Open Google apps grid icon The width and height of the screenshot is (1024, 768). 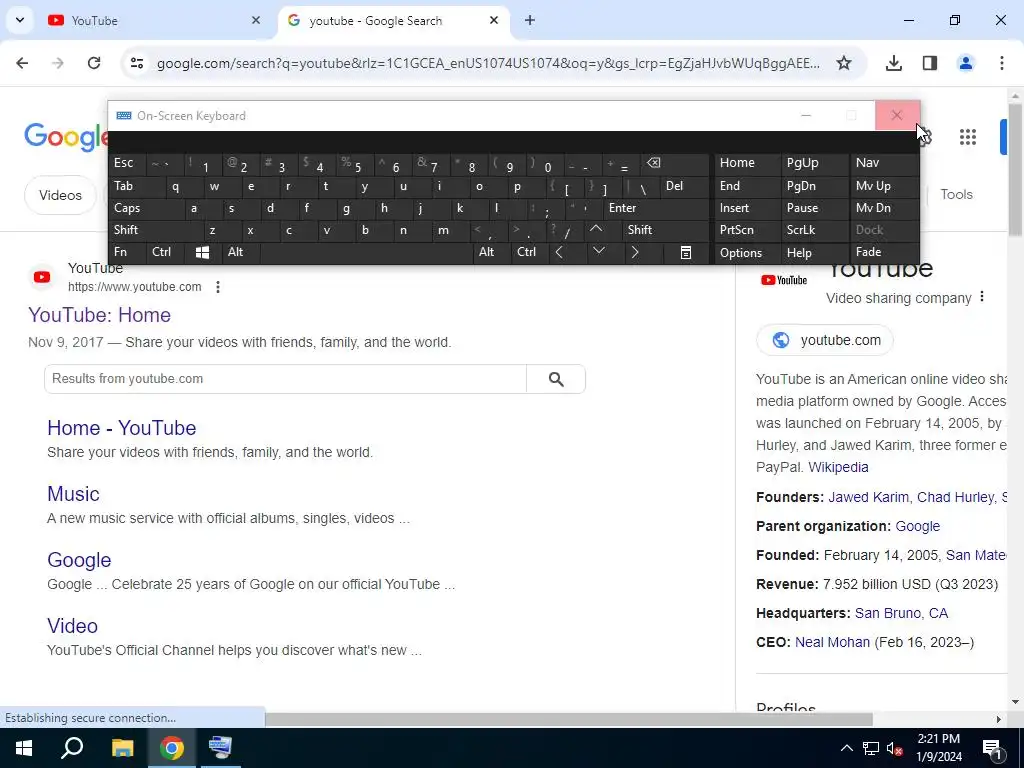click(968, 136)
